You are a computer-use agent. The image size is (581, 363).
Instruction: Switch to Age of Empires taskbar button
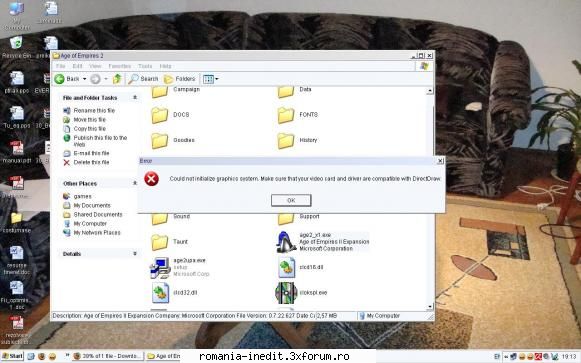[163, 356]
